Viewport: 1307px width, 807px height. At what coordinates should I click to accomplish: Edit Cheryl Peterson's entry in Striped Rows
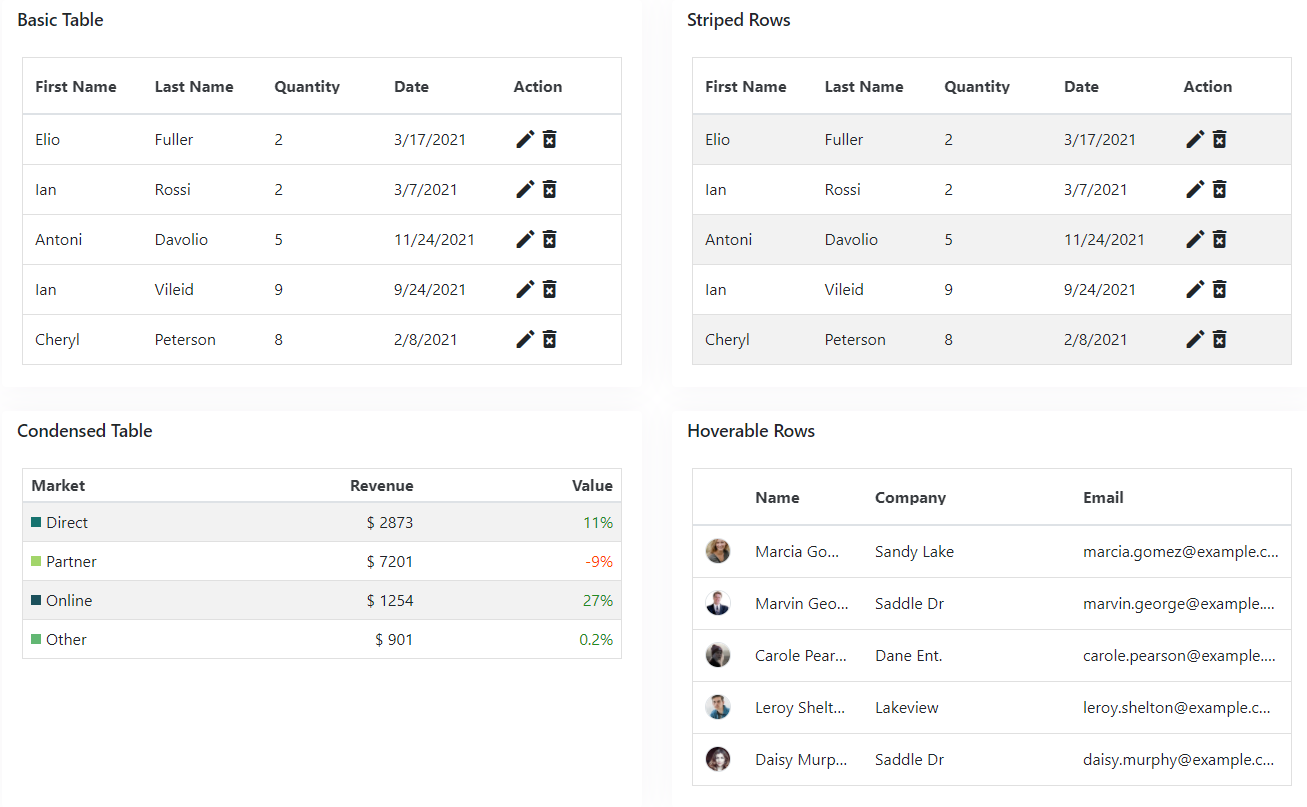coord(1195,339)
